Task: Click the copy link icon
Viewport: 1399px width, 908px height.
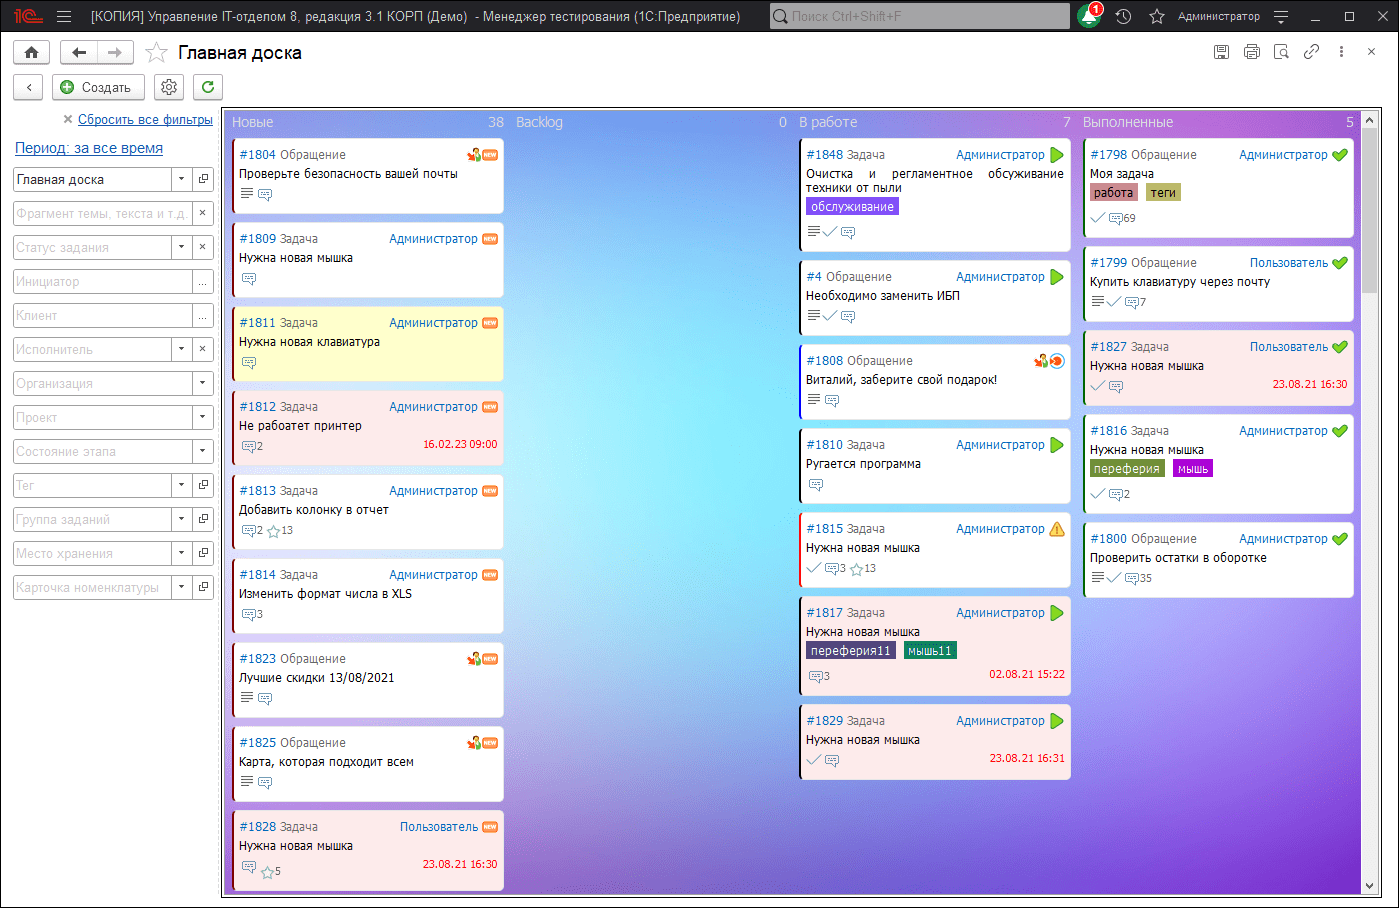Action: tap(1311, 52)
